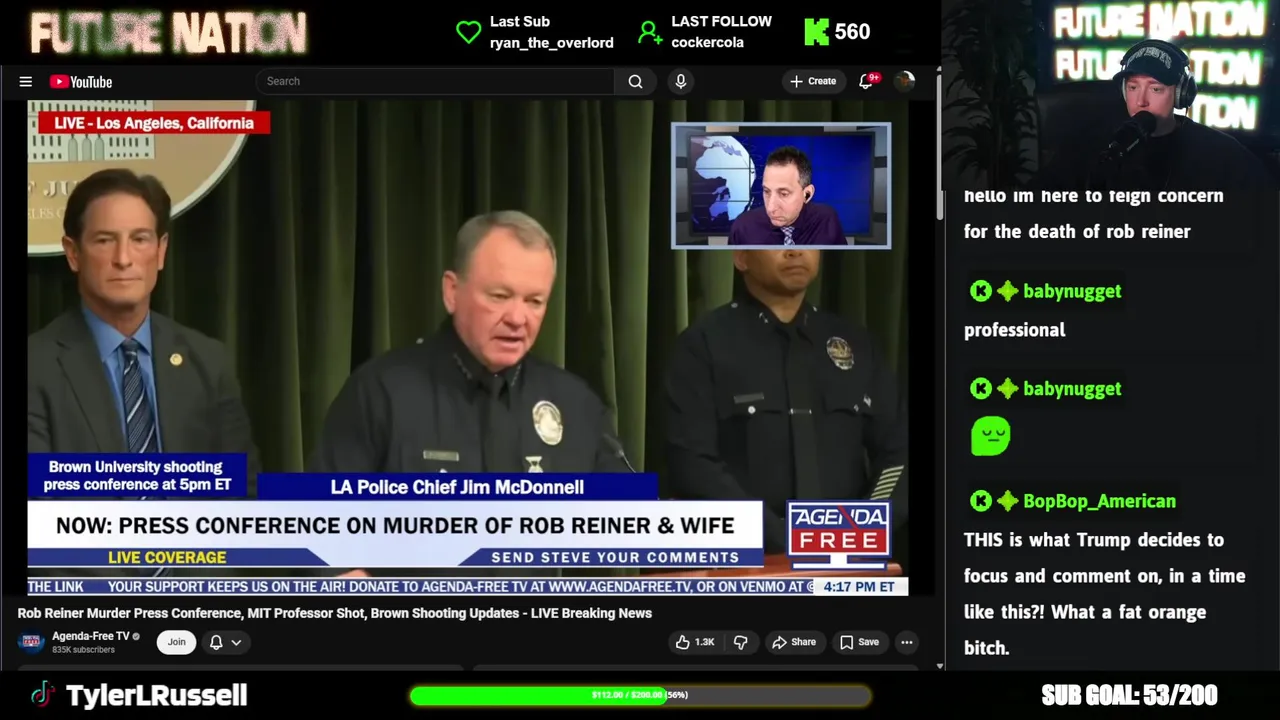Click the Last Follow person icon

(650, 32)
